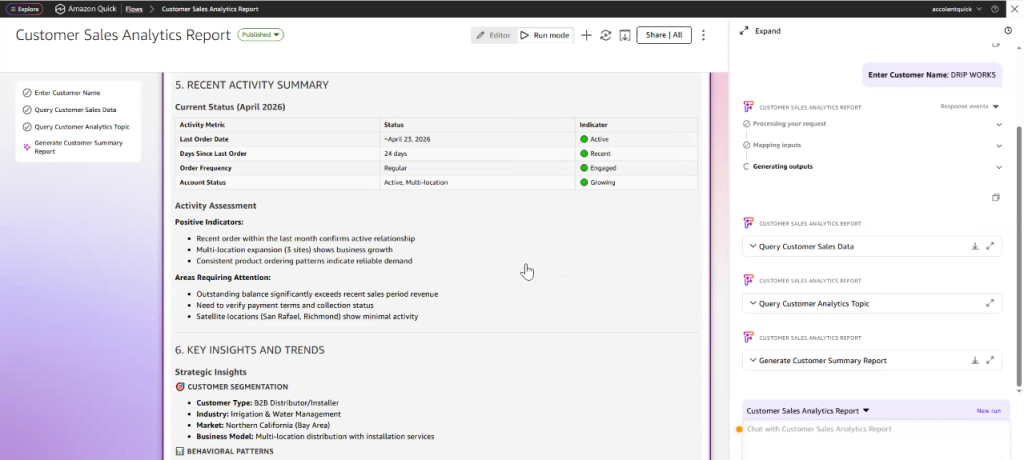The height and width of the screenshot is (460, 1024).
Task: Start a New run
Action: pyautogui.click(x=988, y=411)
